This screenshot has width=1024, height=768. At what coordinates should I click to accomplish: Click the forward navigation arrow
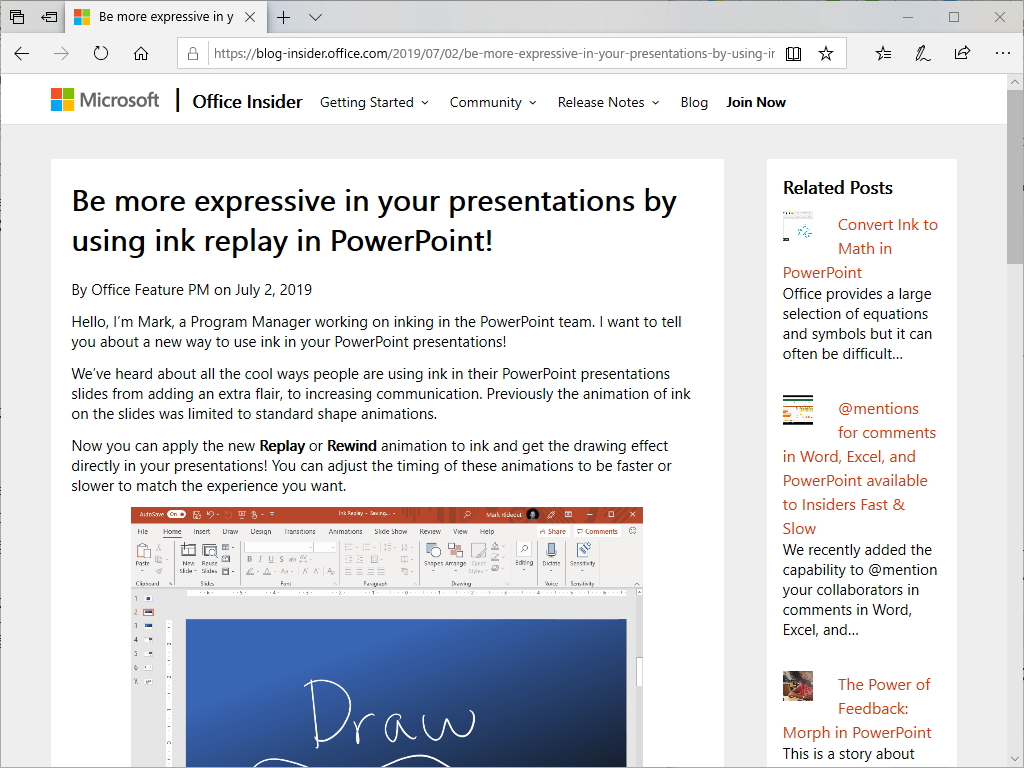click(61, 54)
